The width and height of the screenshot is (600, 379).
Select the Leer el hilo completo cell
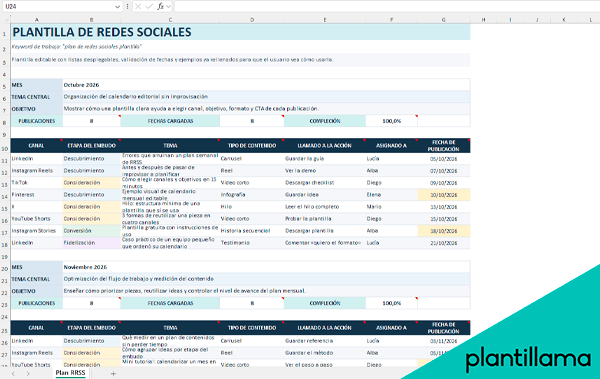324,207
